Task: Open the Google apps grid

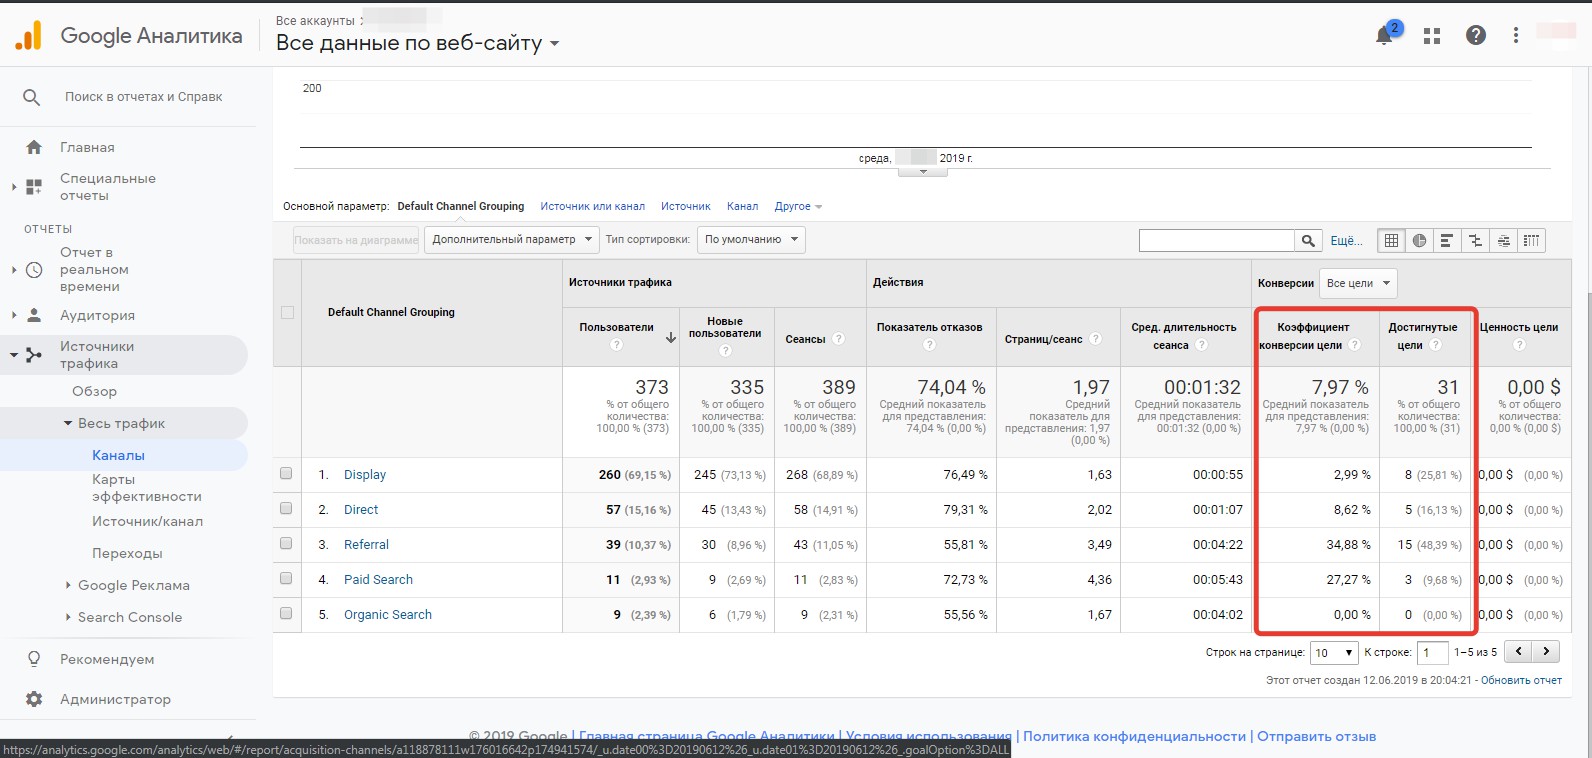Action: (x=1432, y=36)
